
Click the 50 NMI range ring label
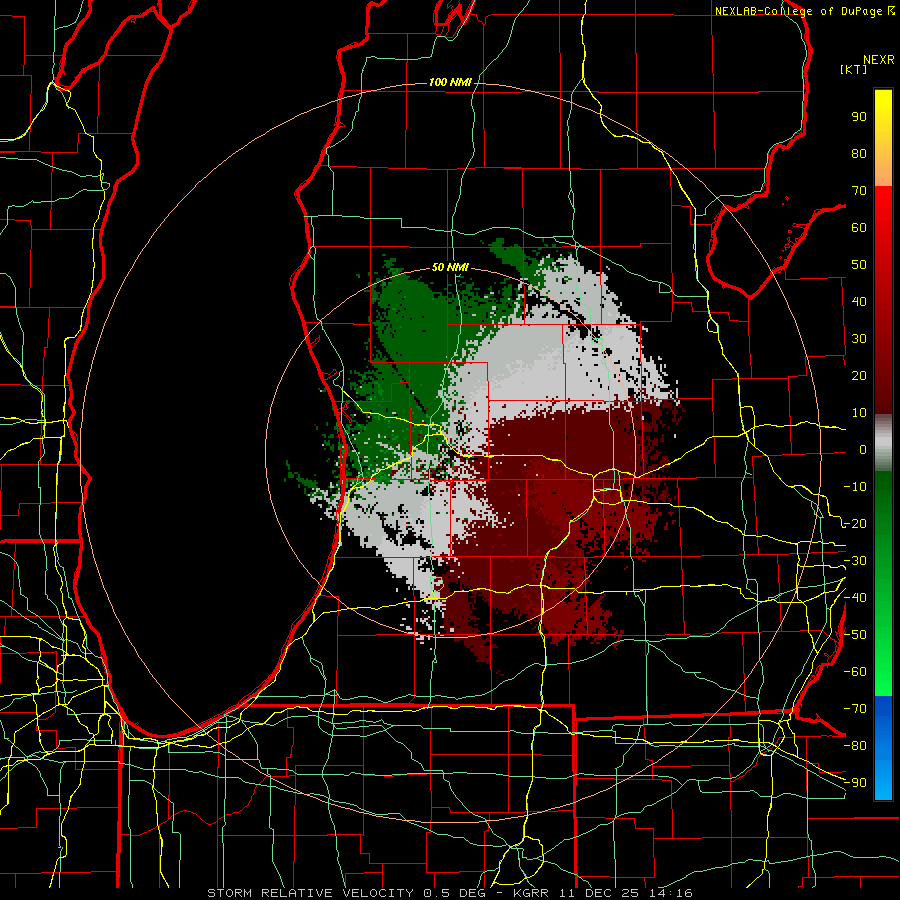pyautogui.click(x=450, y=267)
